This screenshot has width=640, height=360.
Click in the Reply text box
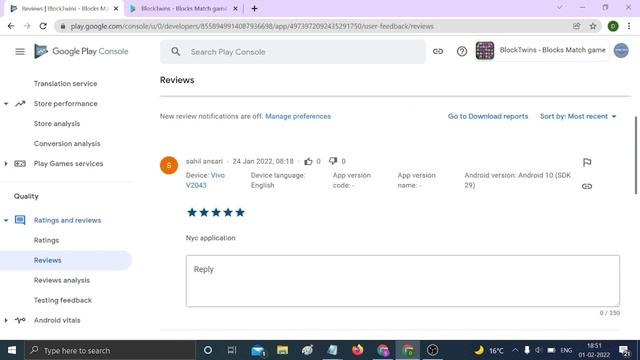(402, 281)
